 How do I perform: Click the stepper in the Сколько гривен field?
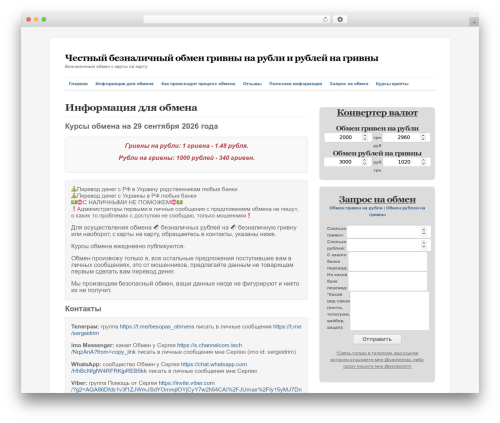(x=424, y=232)
